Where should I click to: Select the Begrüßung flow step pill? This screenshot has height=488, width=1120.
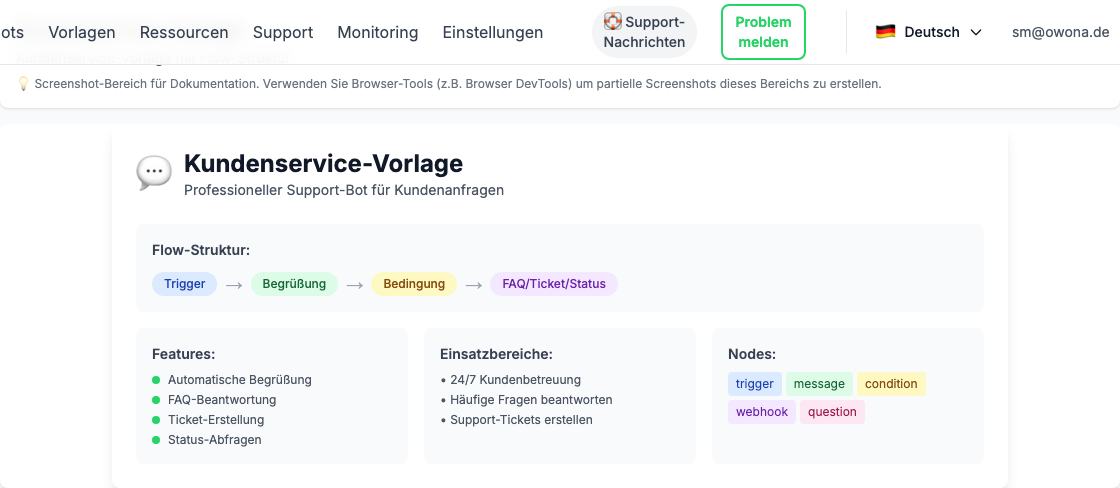(x=294, y=284)
